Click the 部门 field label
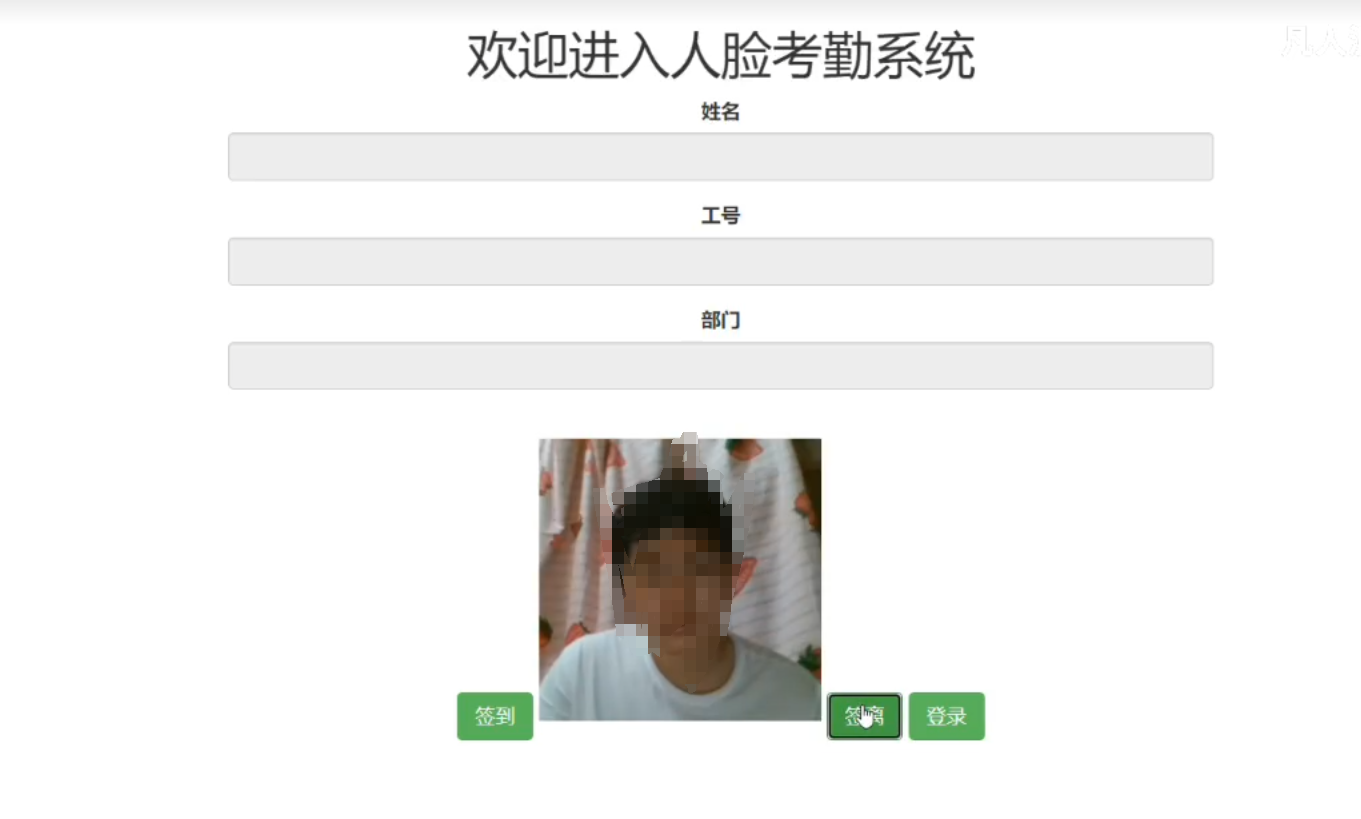 [720, 321]
